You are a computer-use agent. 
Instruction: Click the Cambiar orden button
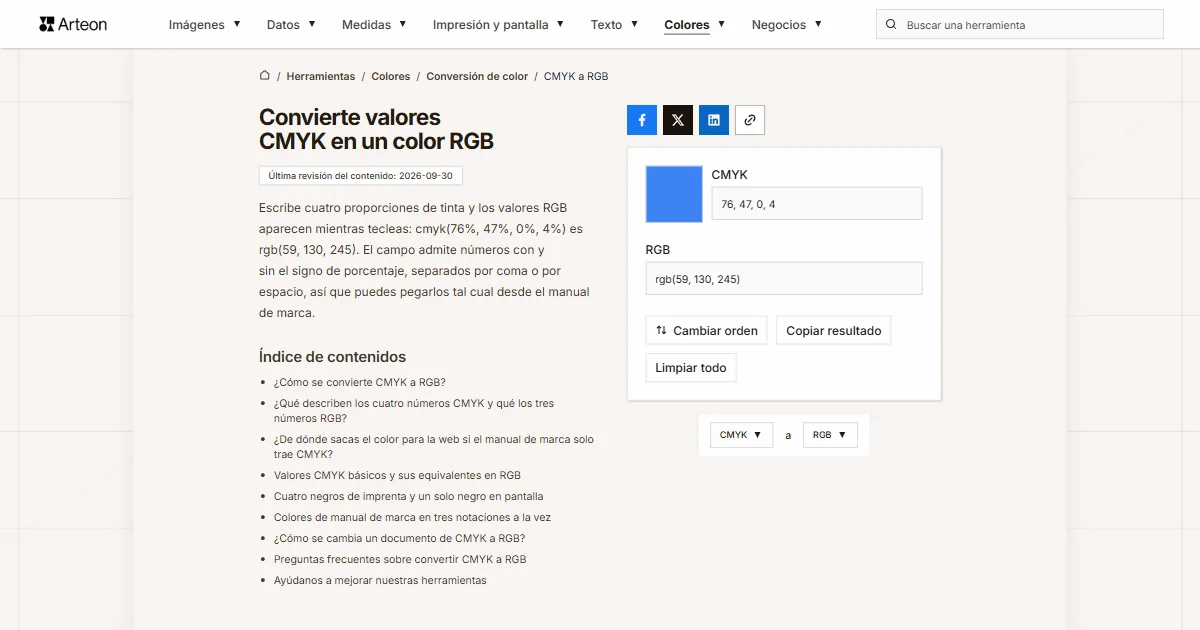tap(706, 330)
